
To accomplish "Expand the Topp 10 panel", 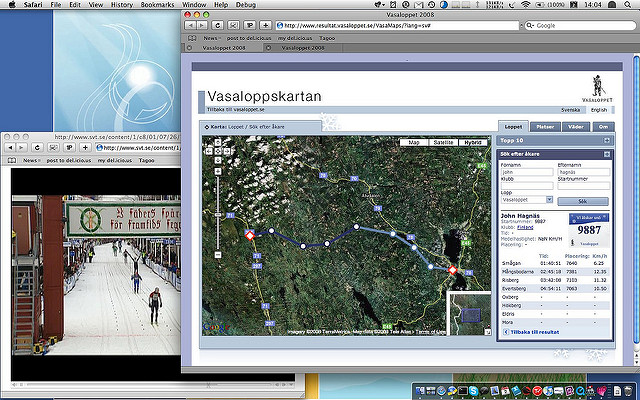I will [606, 142].
